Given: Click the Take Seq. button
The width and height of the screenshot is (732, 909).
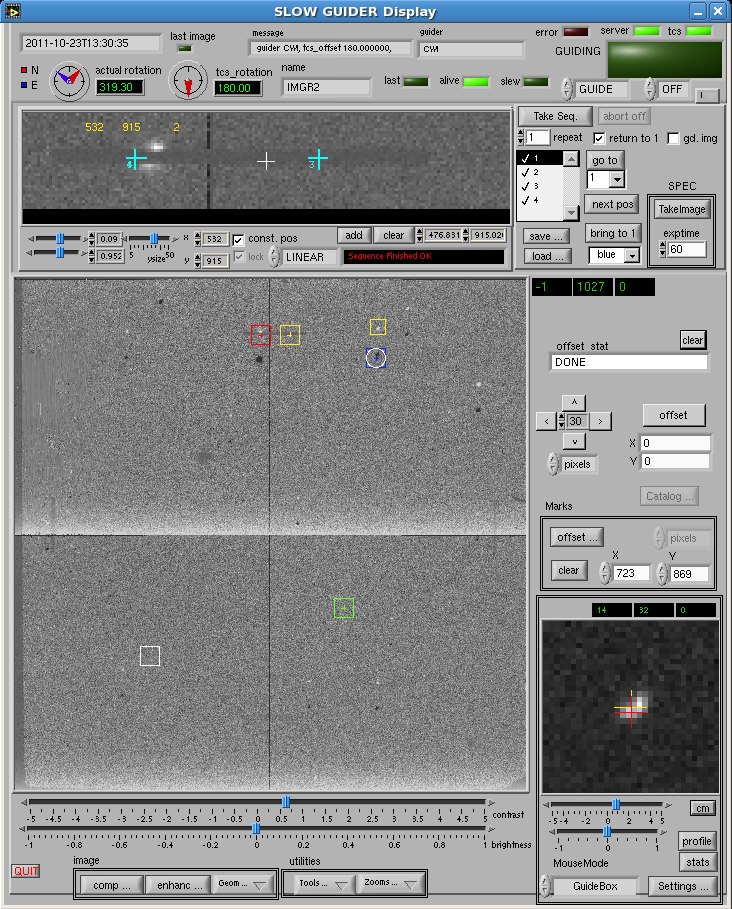Looking at the screenshot, I should point(555,117).
